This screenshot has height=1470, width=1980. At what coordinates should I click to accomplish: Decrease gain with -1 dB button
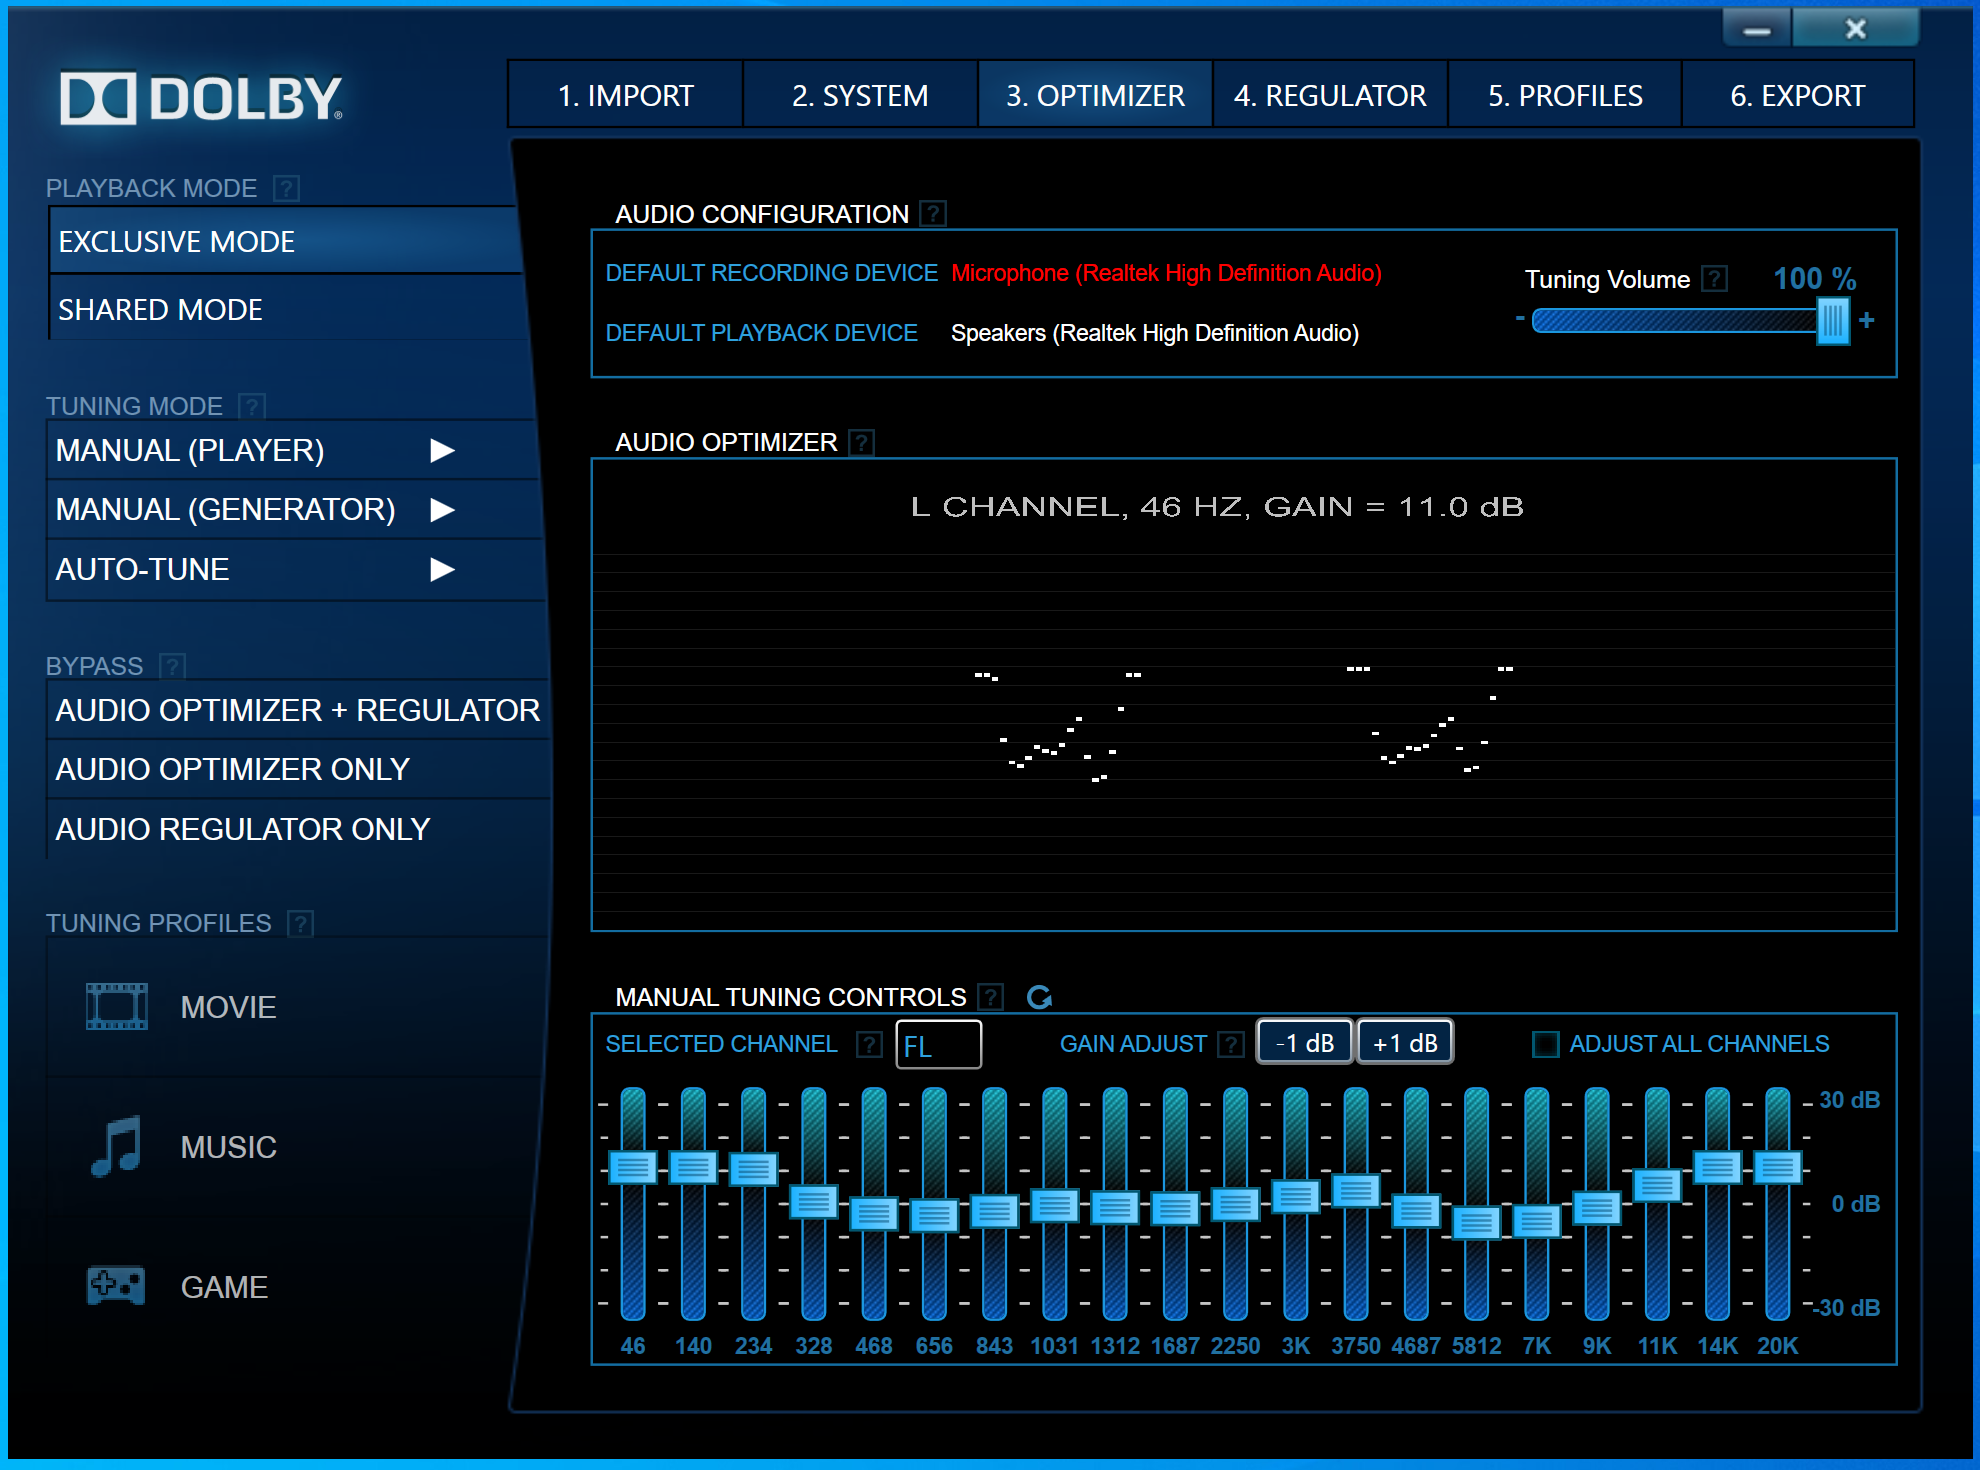click(x=1305, y=1043)
